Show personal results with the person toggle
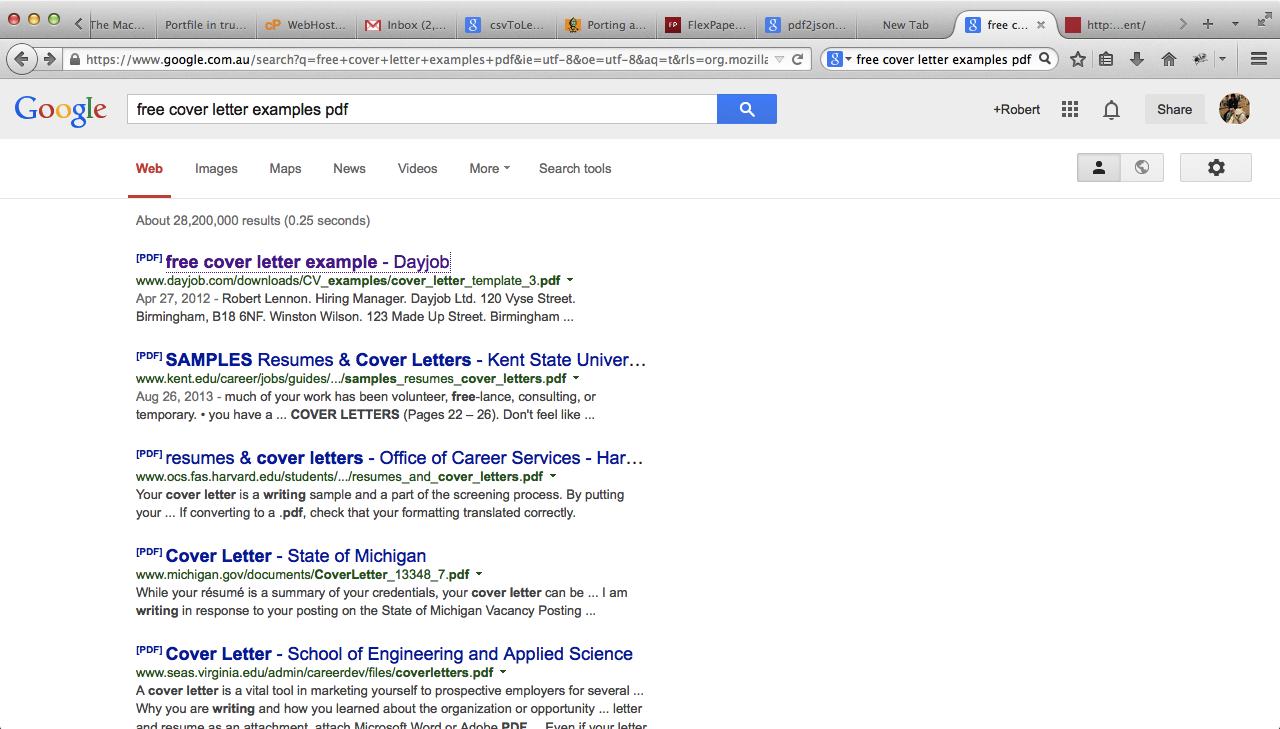 1098,168
